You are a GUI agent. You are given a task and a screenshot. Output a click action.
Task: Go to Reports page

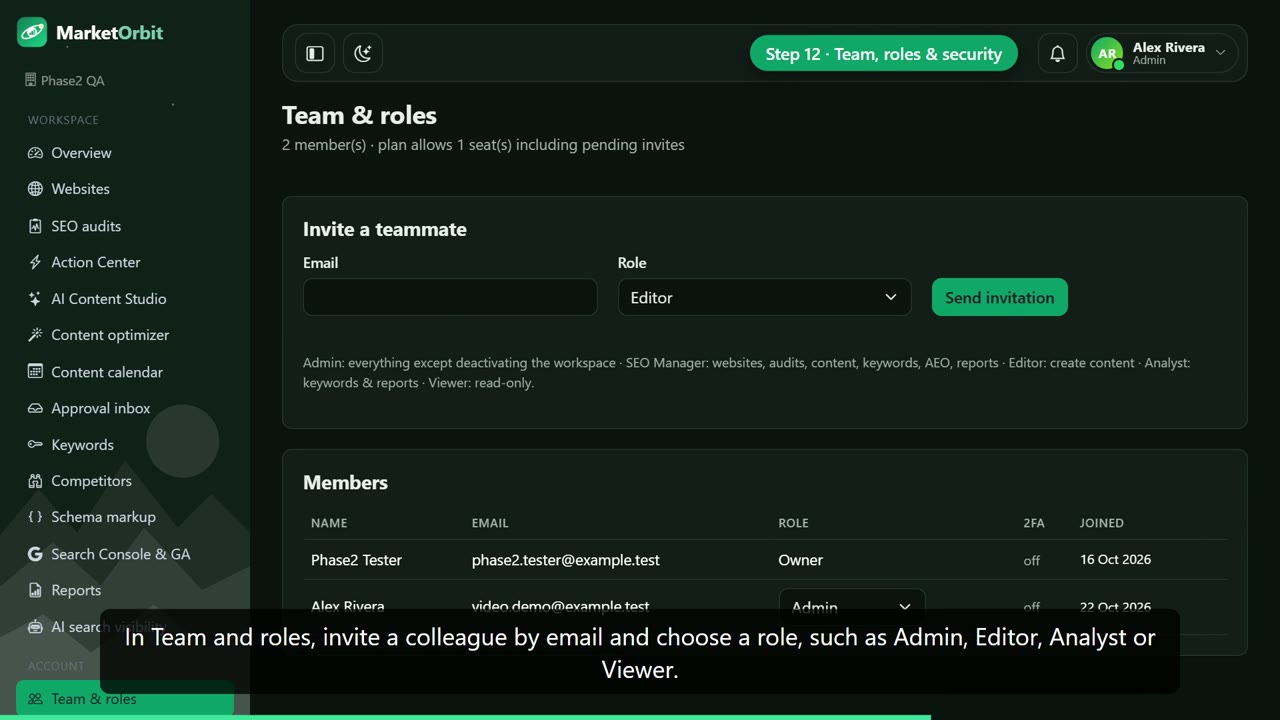125,590
